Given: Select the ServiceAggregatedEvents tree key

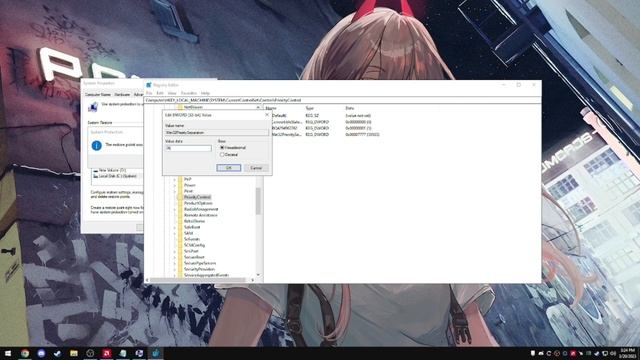Looking at the screenshot, I should (206, 275).
